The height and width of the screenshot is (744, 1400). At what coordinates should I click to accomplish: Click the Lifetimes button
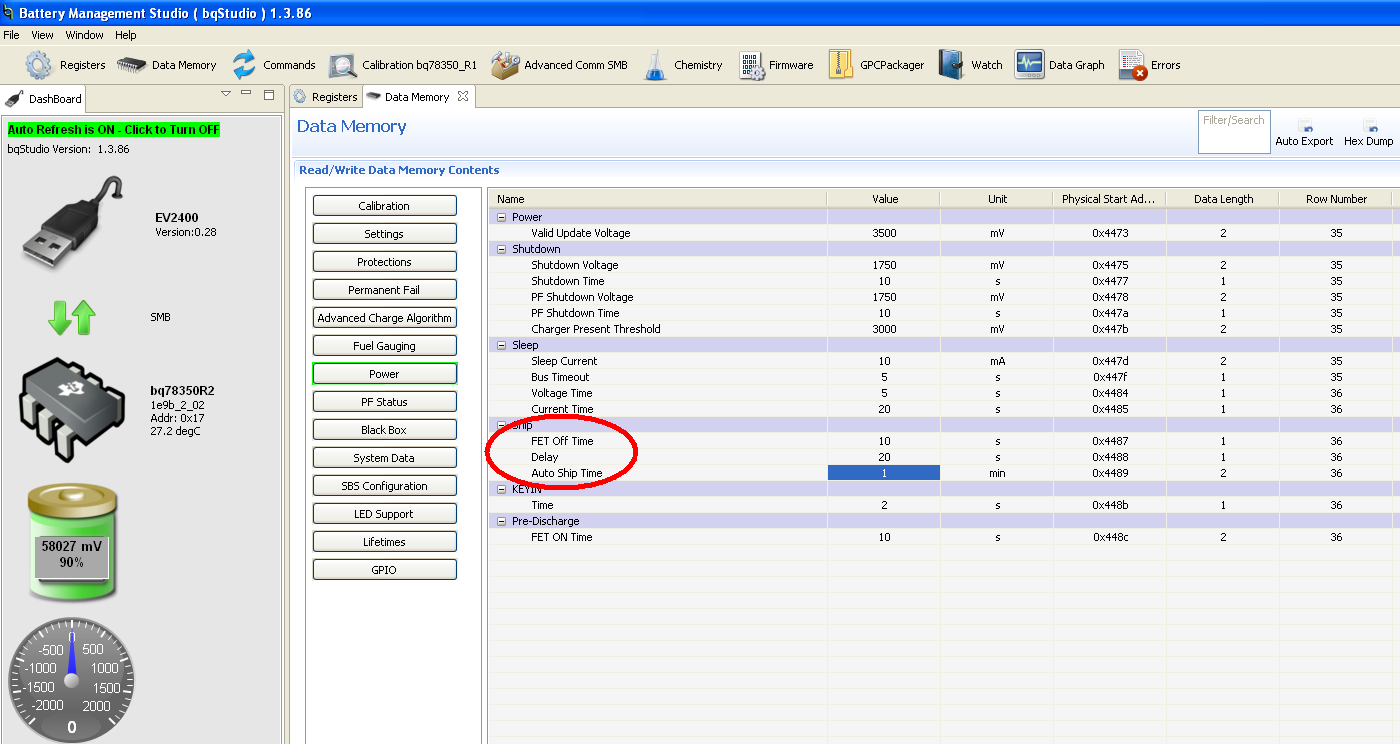tap(385, 542)
